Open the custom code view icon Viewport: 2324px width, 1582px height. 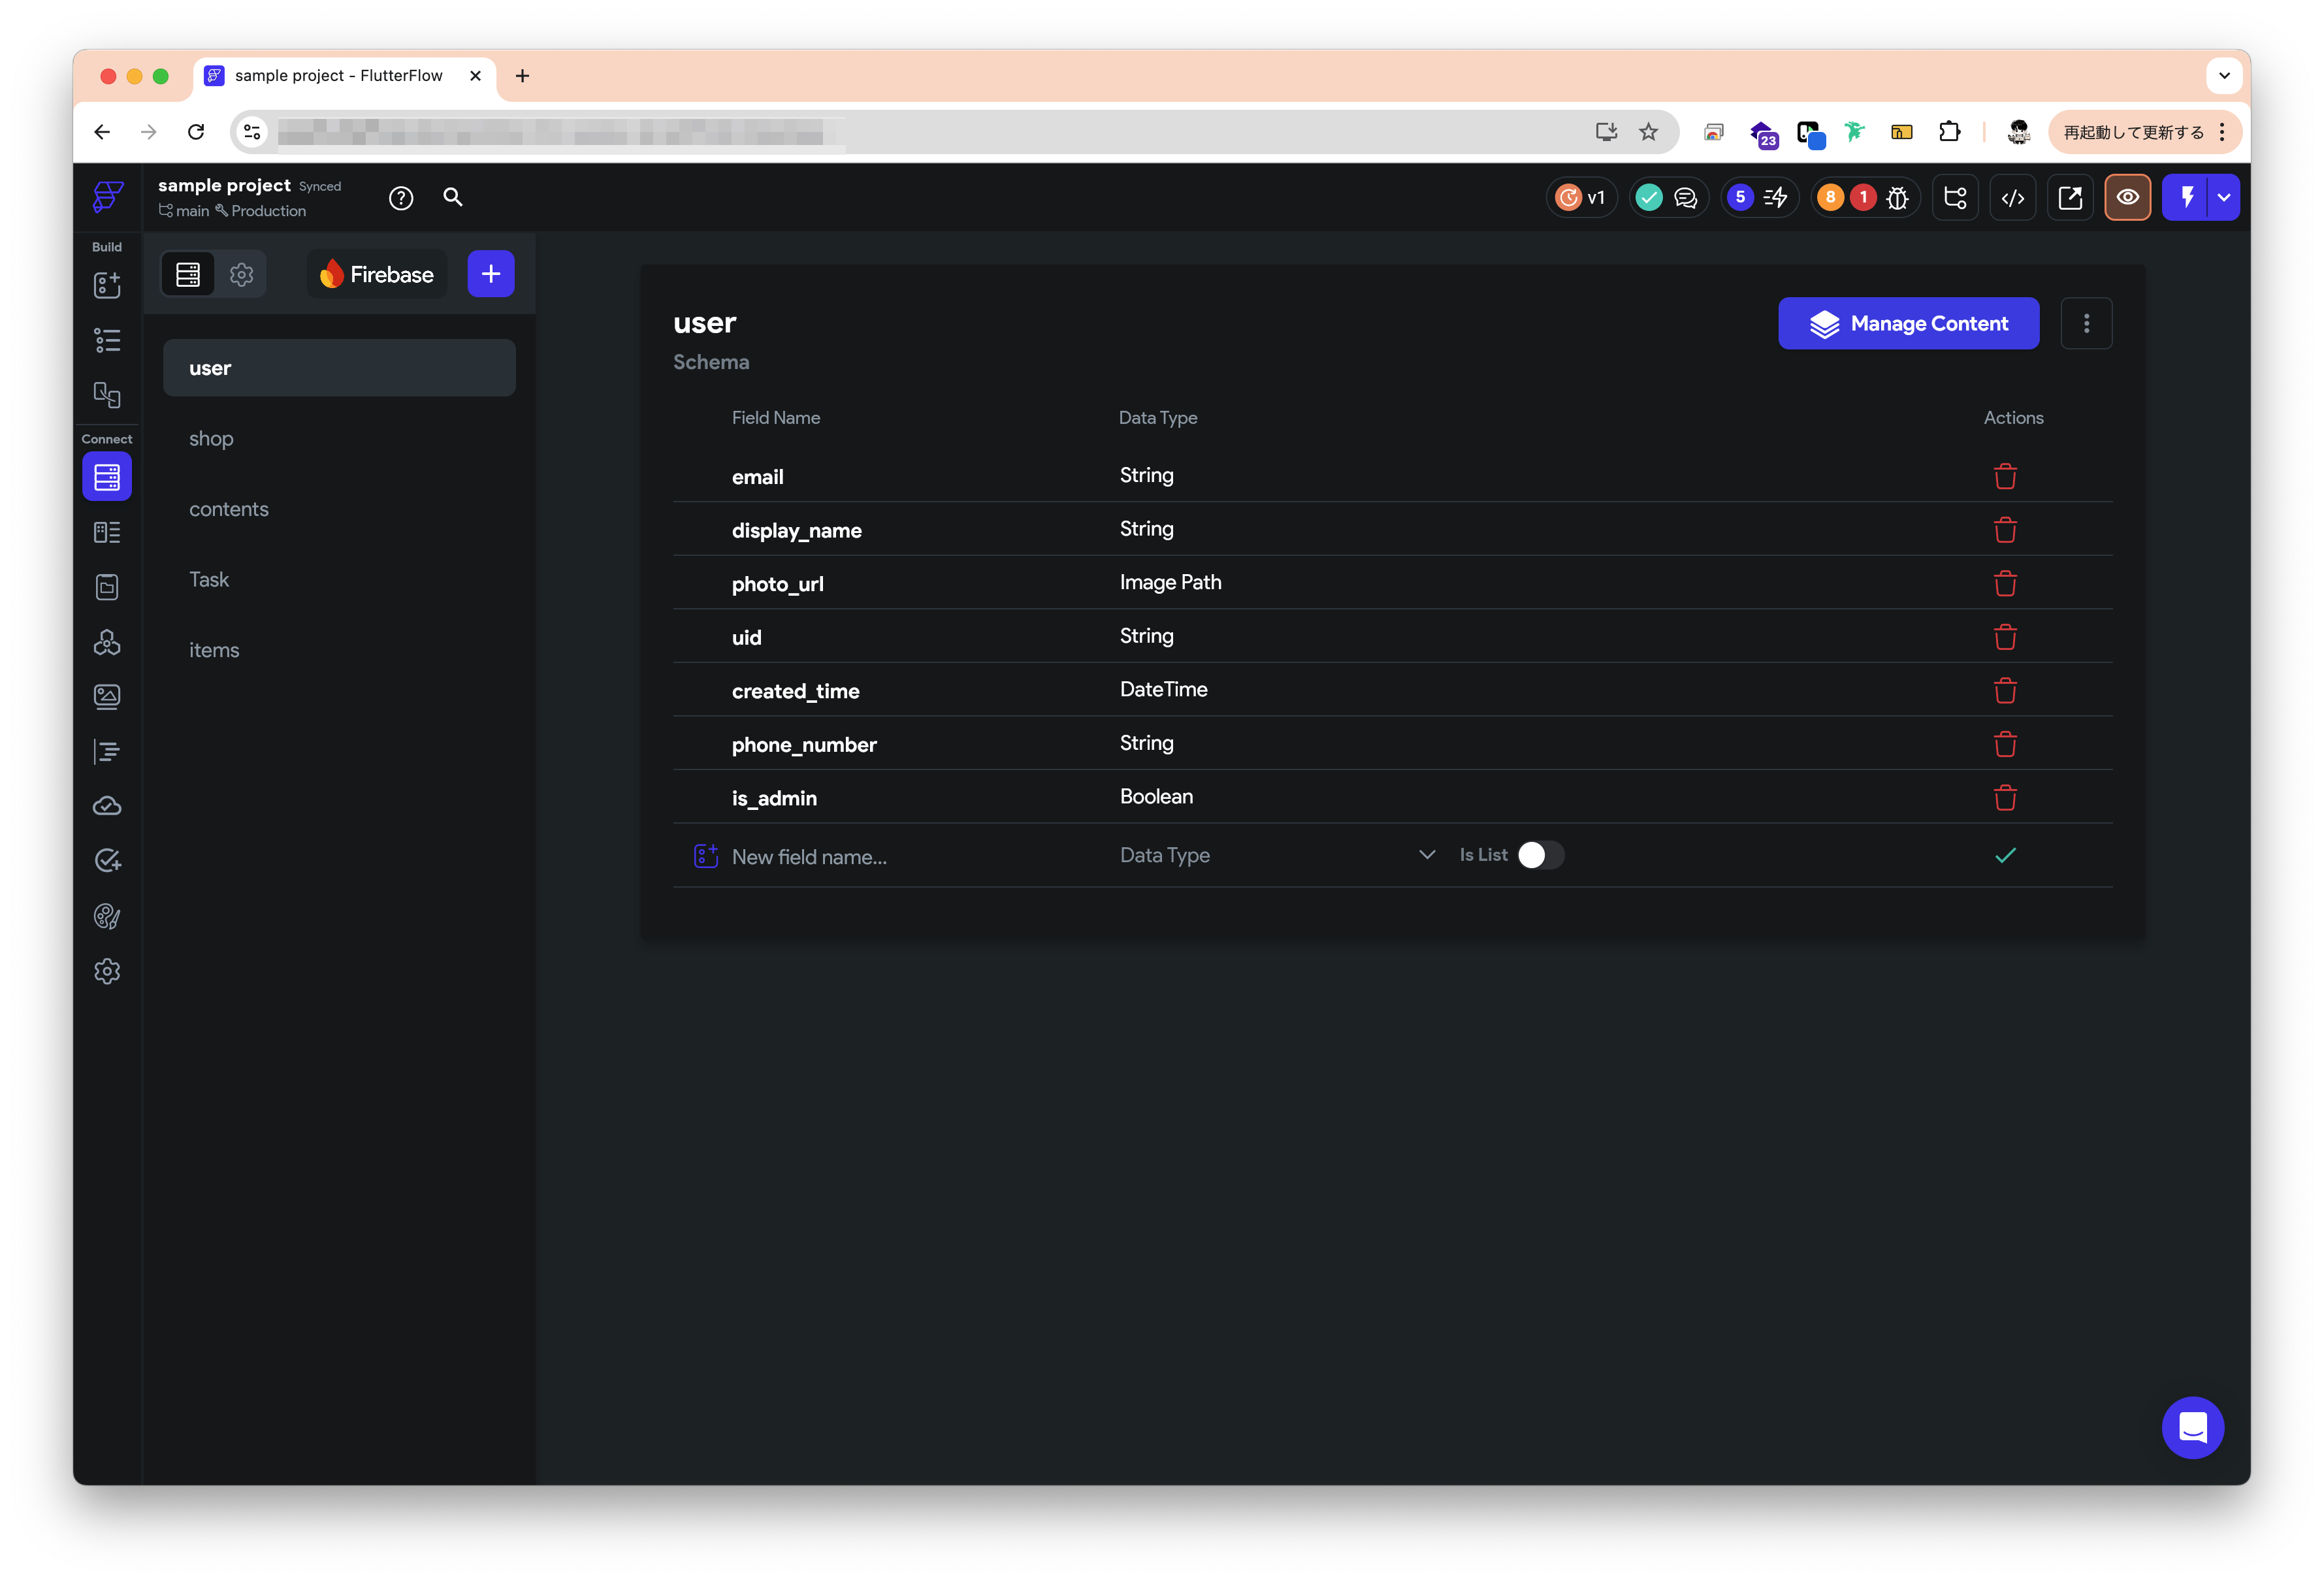(x=2013, y=197)
